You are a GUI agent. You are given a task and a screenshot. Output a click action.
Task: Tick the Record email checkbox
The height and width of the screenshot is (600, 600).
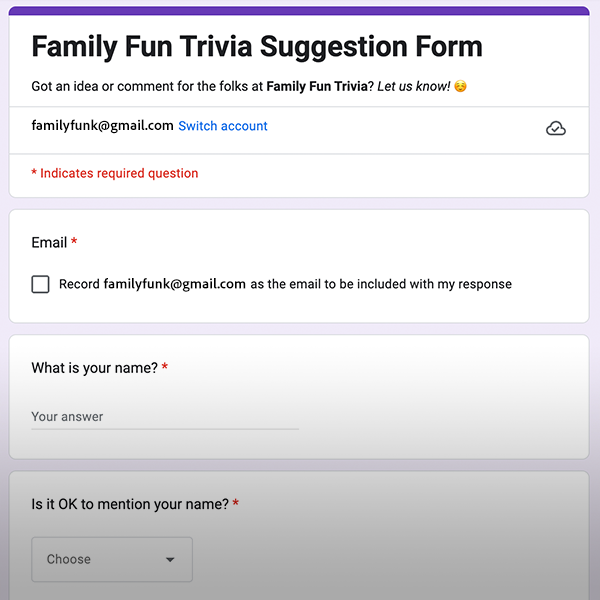click(40, 284)
